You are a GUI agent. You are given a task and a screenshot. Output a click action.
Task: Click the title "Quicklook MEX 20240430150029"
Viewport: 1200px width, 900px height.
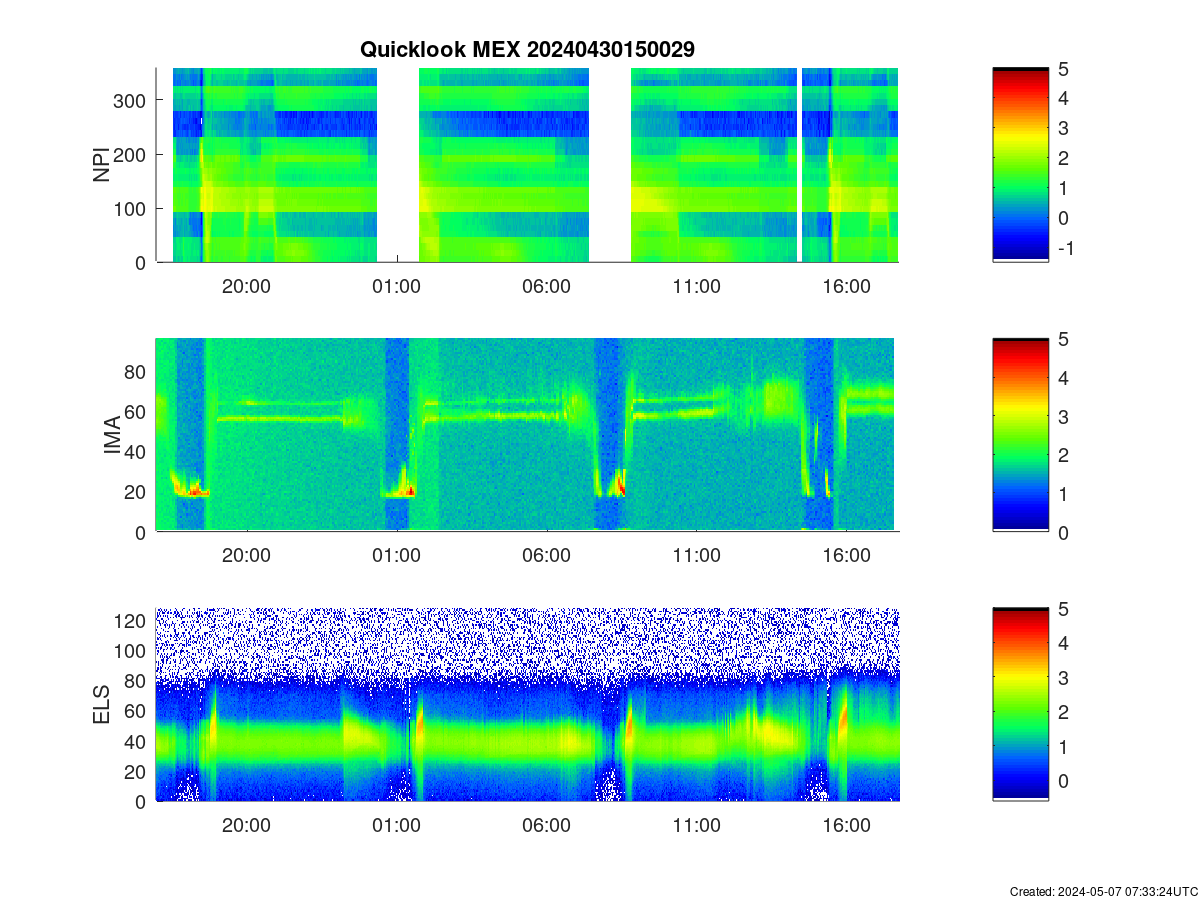(x=527, y=49)
